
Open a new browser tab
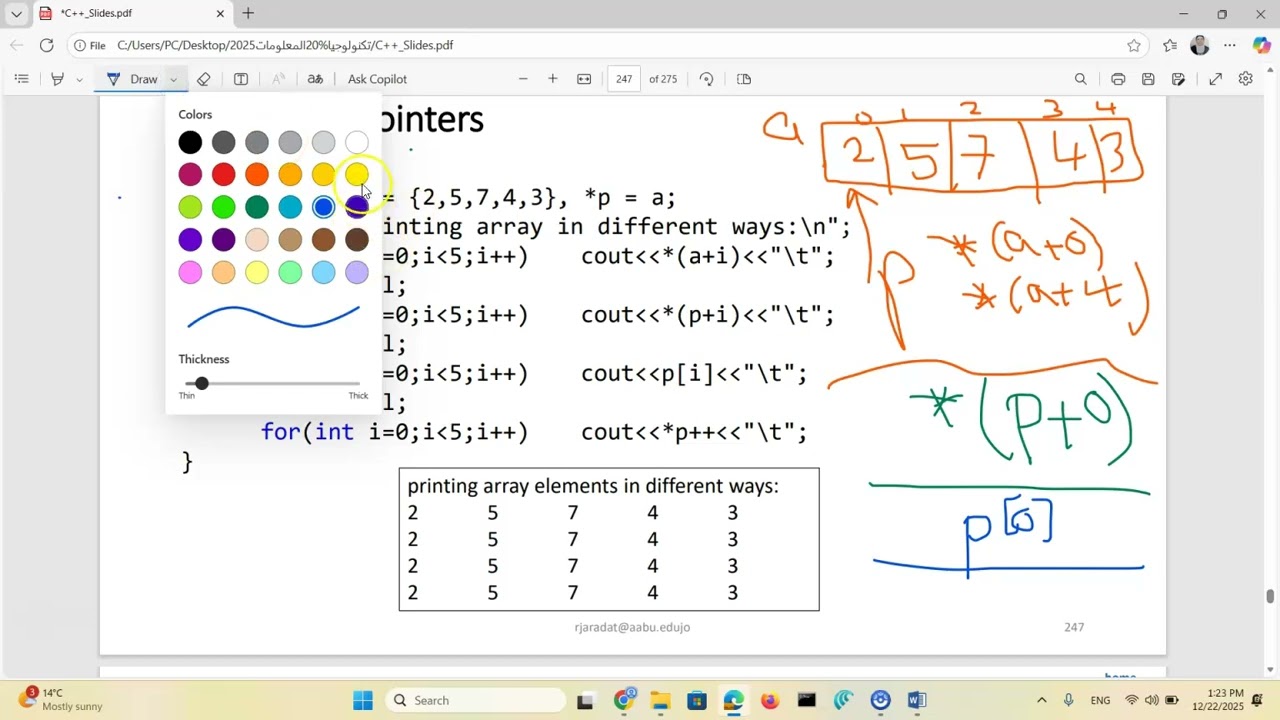tap(248, 13)
